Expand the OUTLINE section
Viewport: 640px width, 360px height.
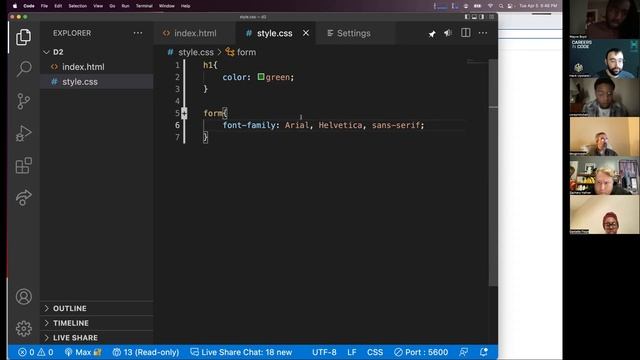[x=96, y=308]
